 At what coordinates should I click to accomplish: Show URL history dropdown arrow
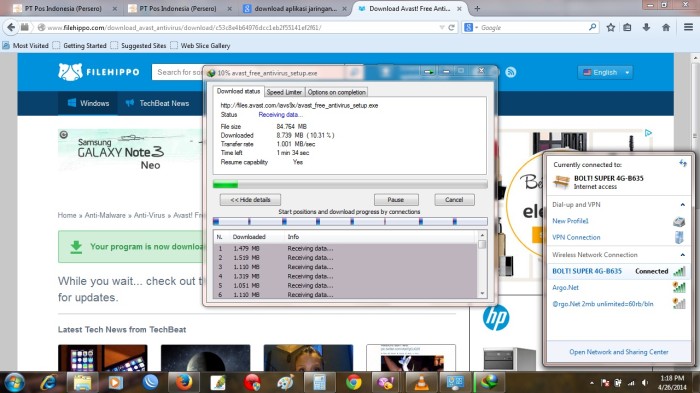click(442, 28)
